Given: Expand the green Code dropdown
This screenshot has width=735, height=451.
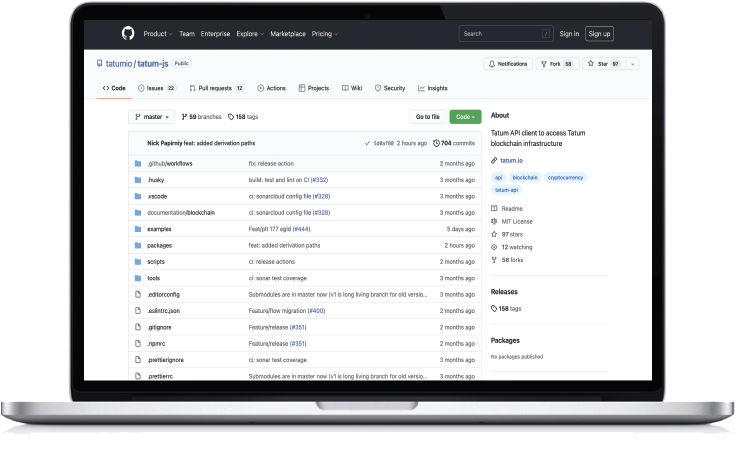Looking at the screenshot, I should coord(465,117).
